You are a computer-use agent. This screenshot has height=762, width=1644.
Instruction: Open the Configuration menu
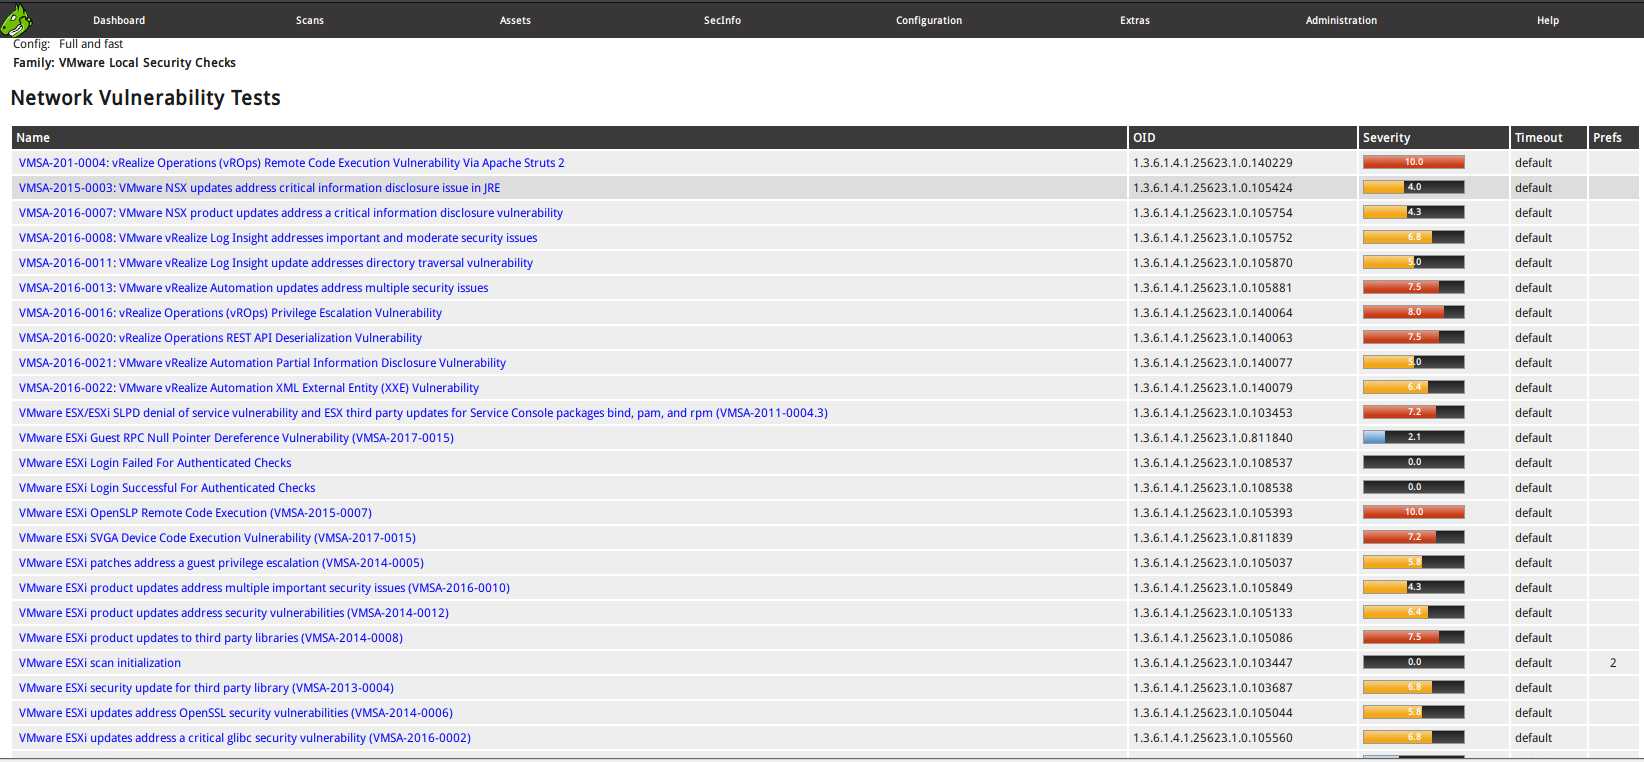(929, 20)
